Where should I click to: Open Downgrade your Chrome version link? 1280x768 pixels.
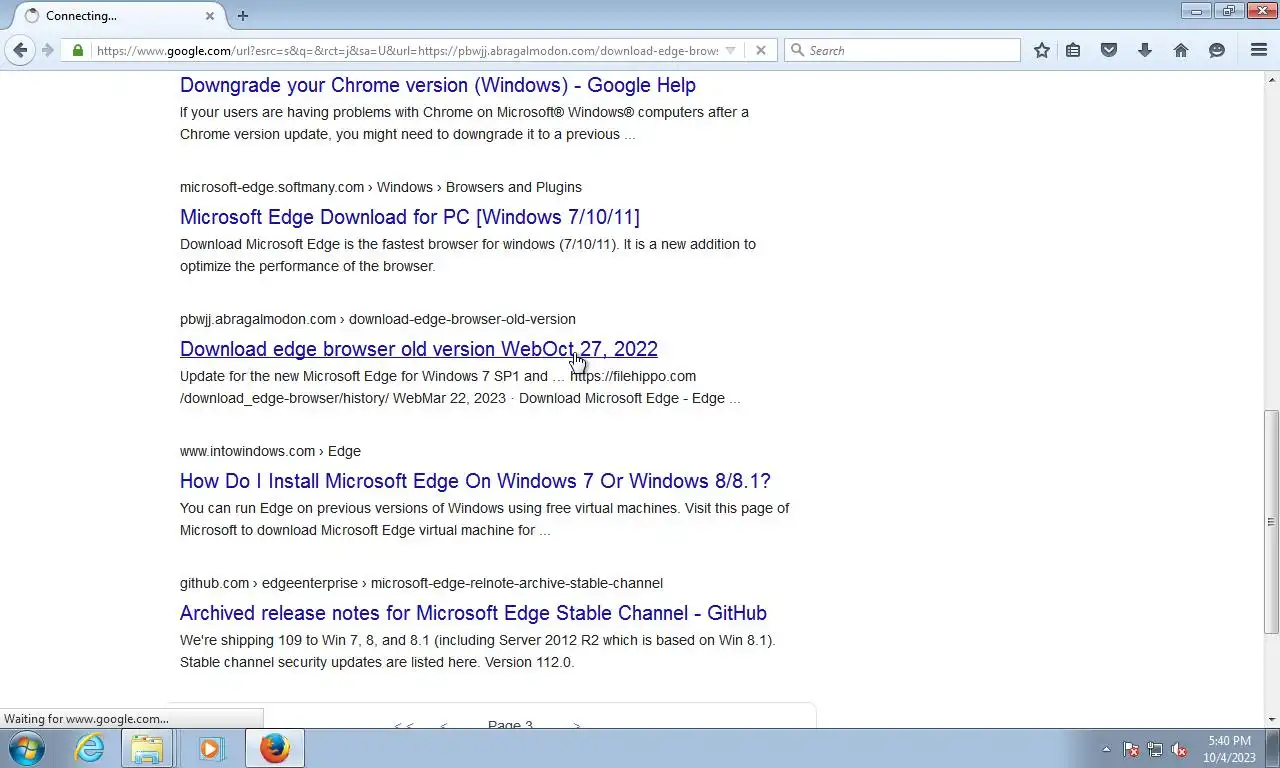(x=438, y=85)
